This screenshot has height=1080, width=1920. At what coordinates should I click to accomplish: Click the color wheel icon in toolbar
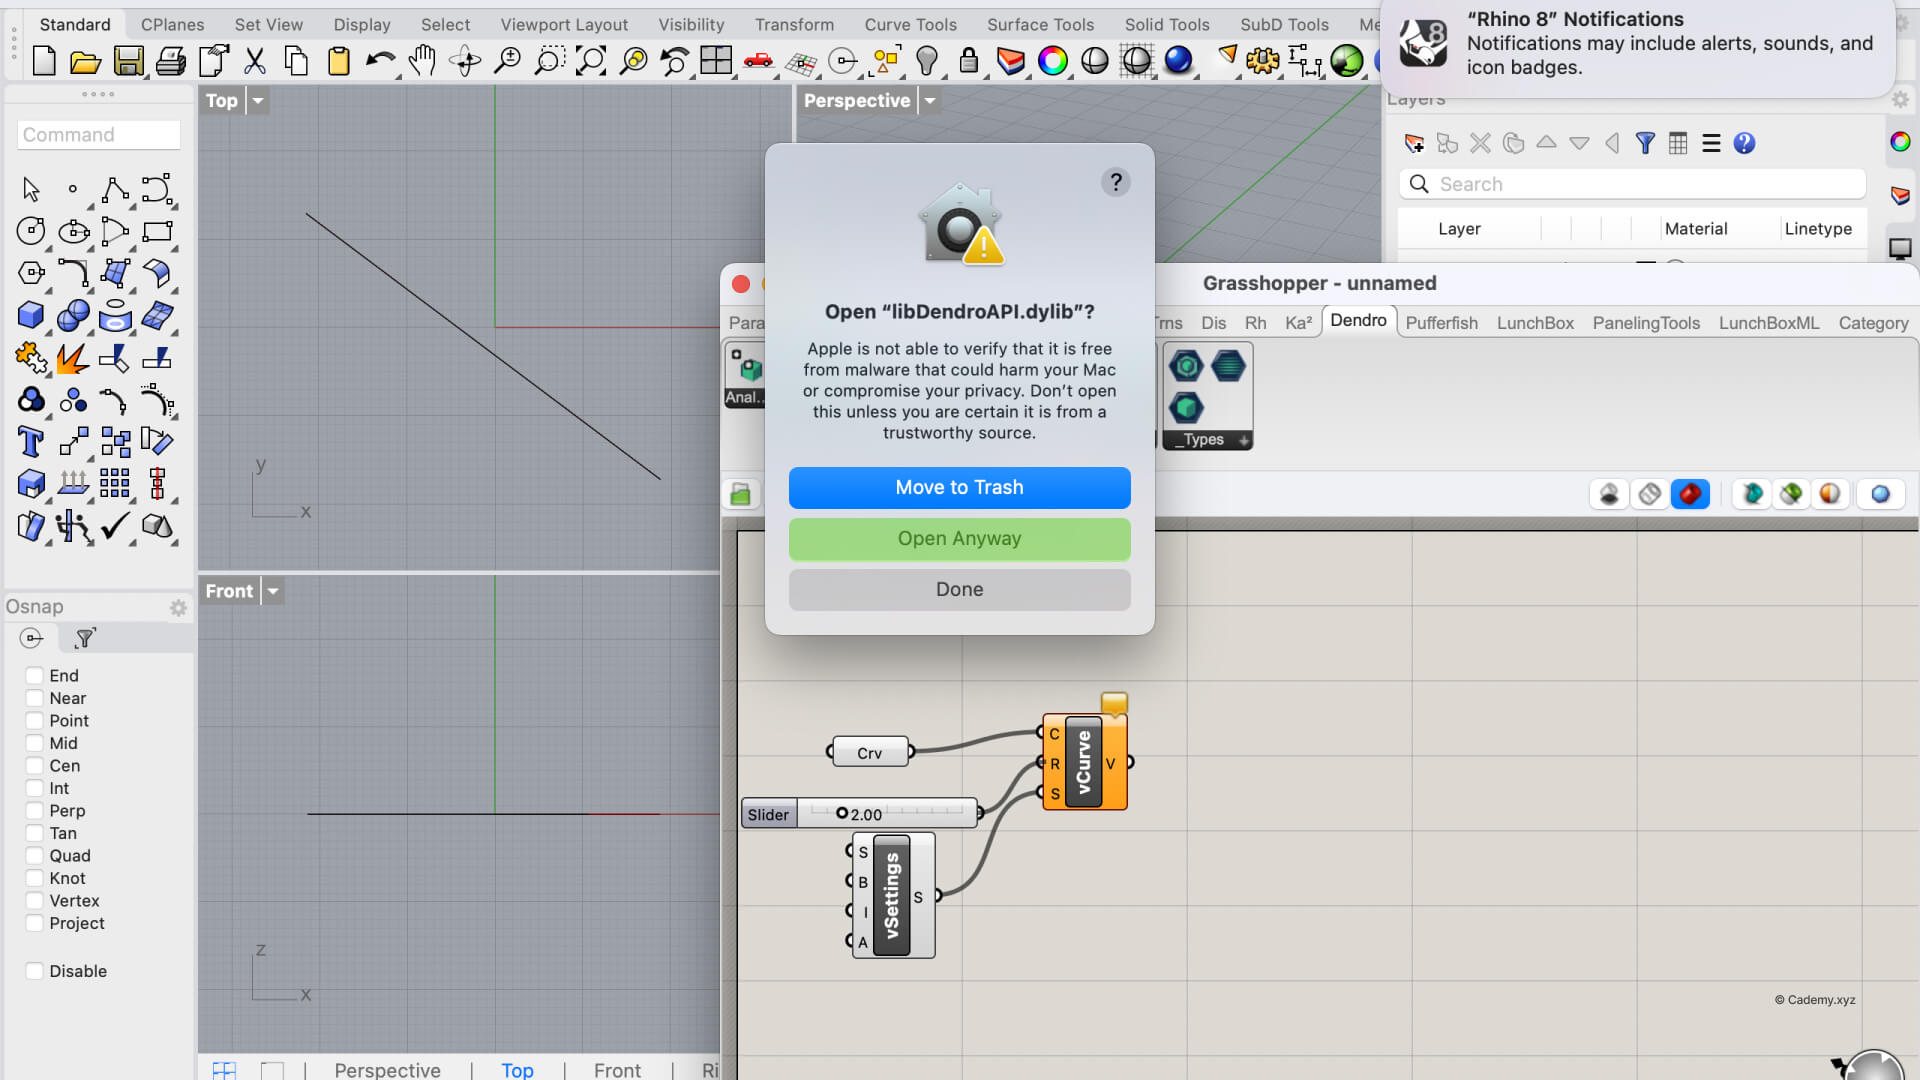point(1052,61)
